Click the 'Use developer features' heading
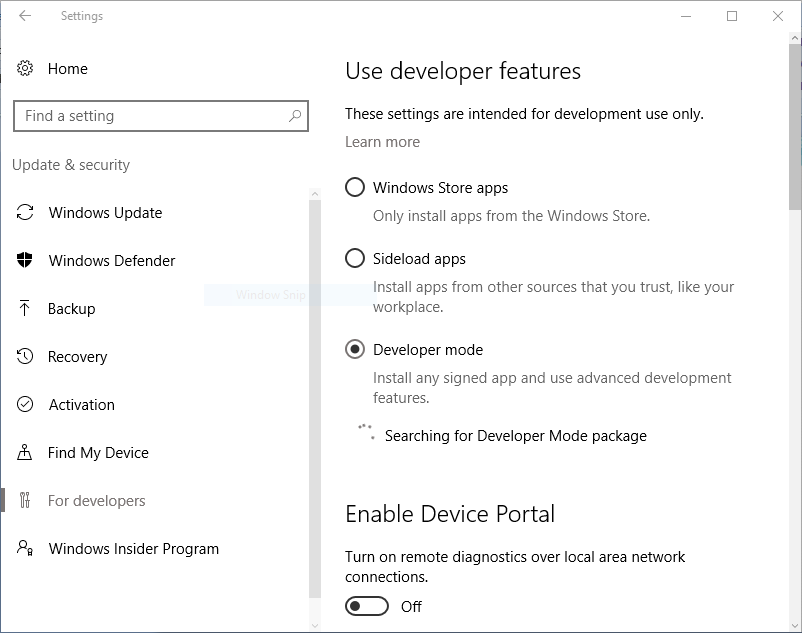Screen dimensions: 802x633 pyautogui.click(x=463, y=71)
